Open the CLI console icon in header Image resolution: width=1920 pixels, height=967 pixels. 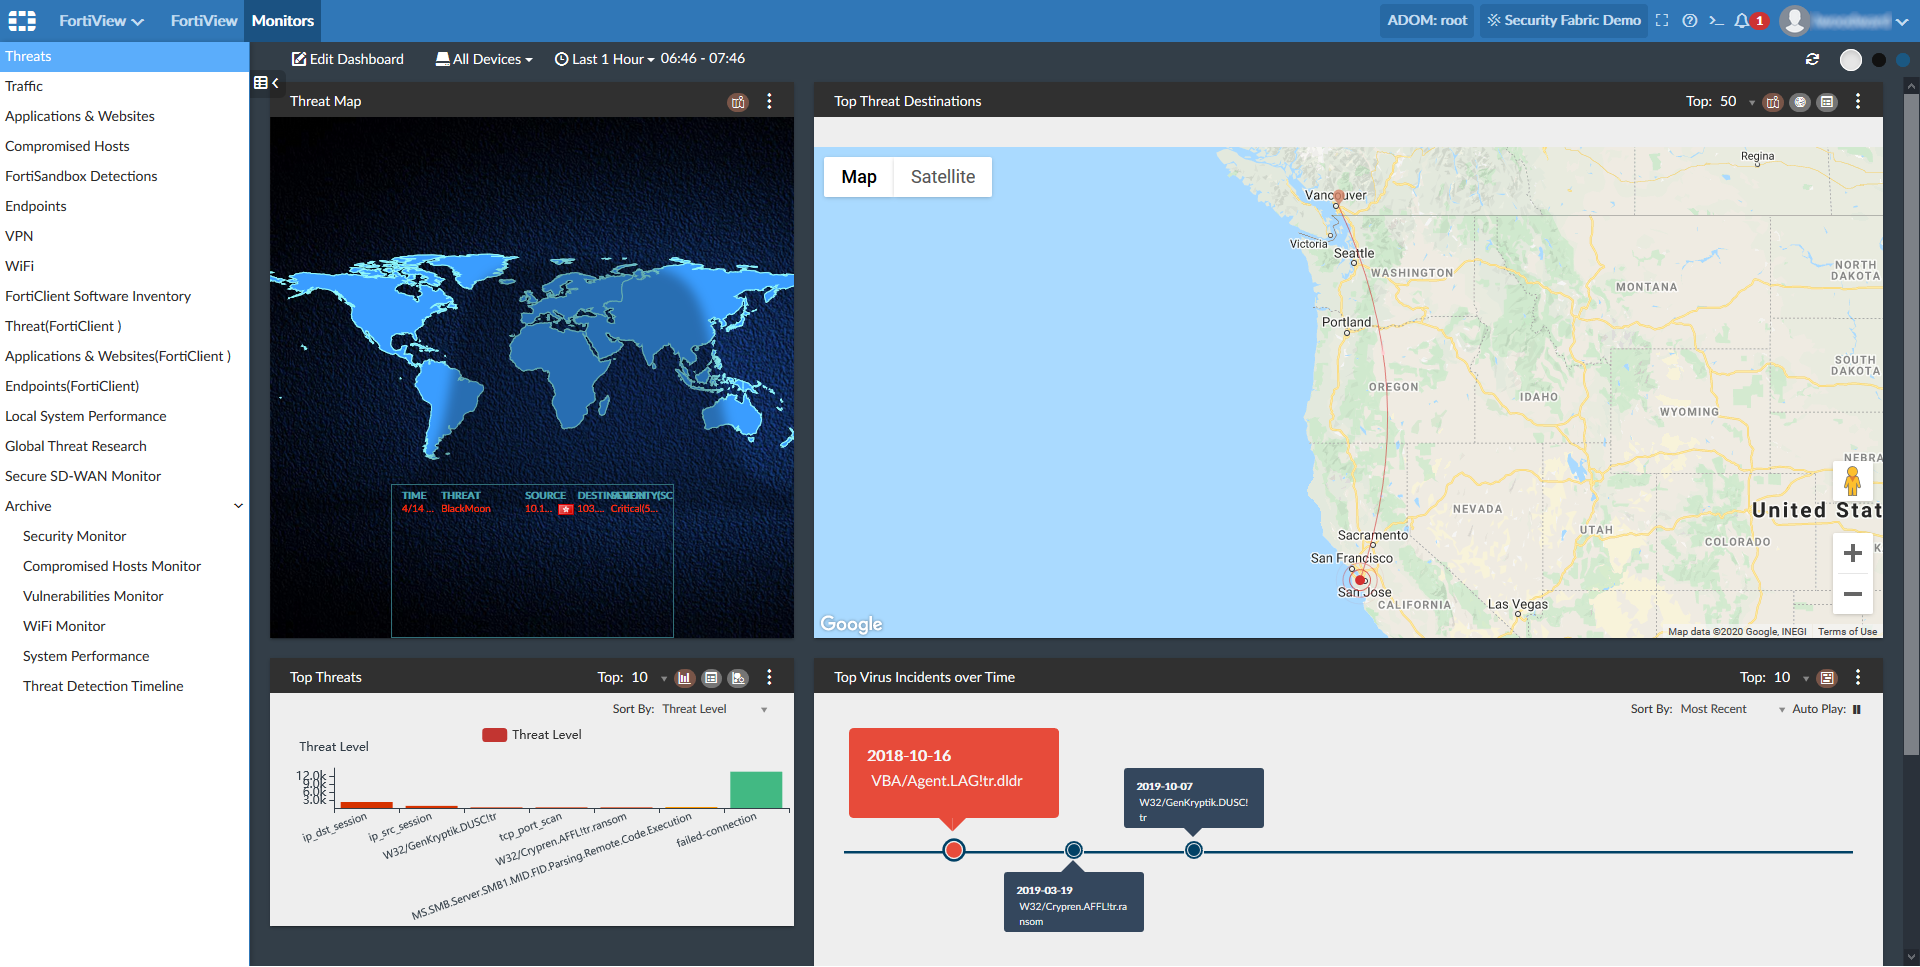[1716, 20]
